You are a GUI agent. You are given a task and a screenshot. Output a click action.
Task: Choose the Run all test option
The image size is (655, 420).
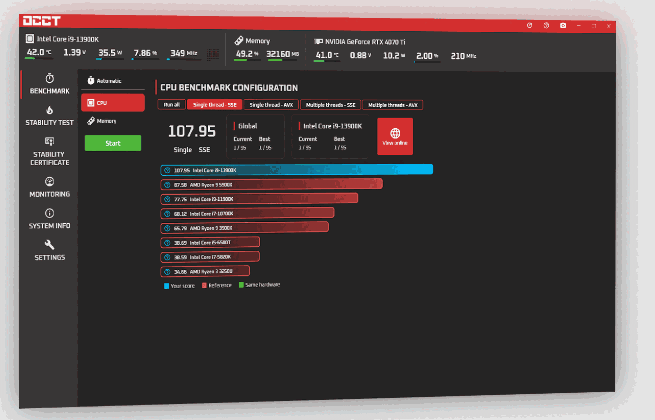click(x=171, y=104)
